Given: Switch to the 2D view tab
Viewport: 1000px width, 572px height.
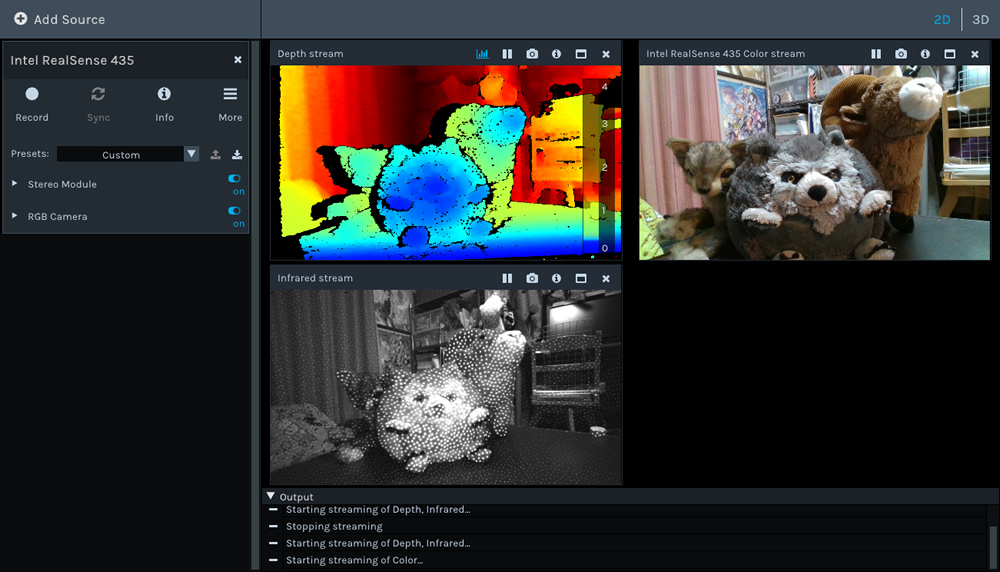Looking at the screenshot, I should tap(942, 19).
